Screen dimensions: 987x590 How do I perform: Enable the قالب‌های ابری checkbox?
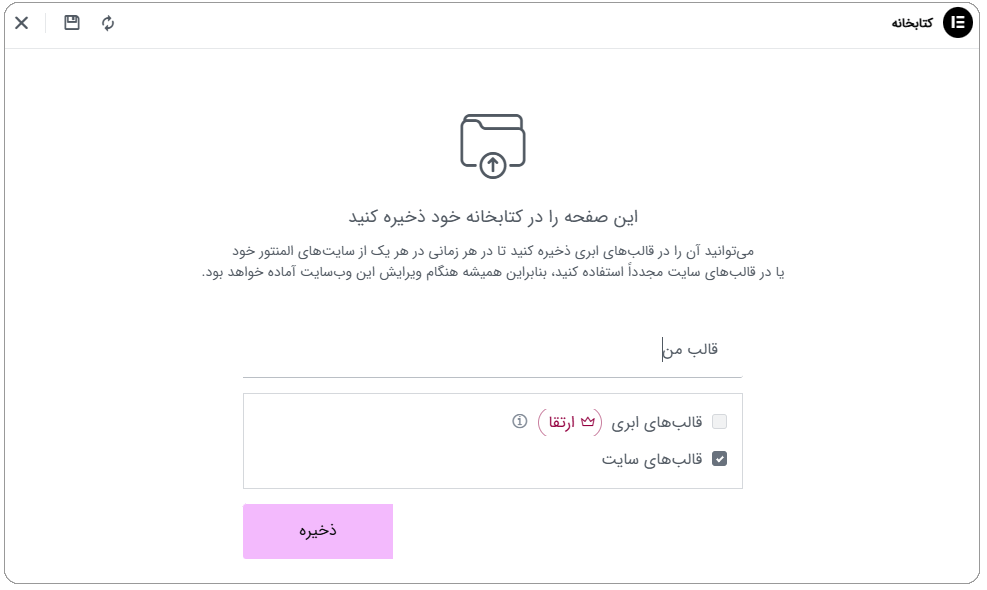tap(720, 421)
